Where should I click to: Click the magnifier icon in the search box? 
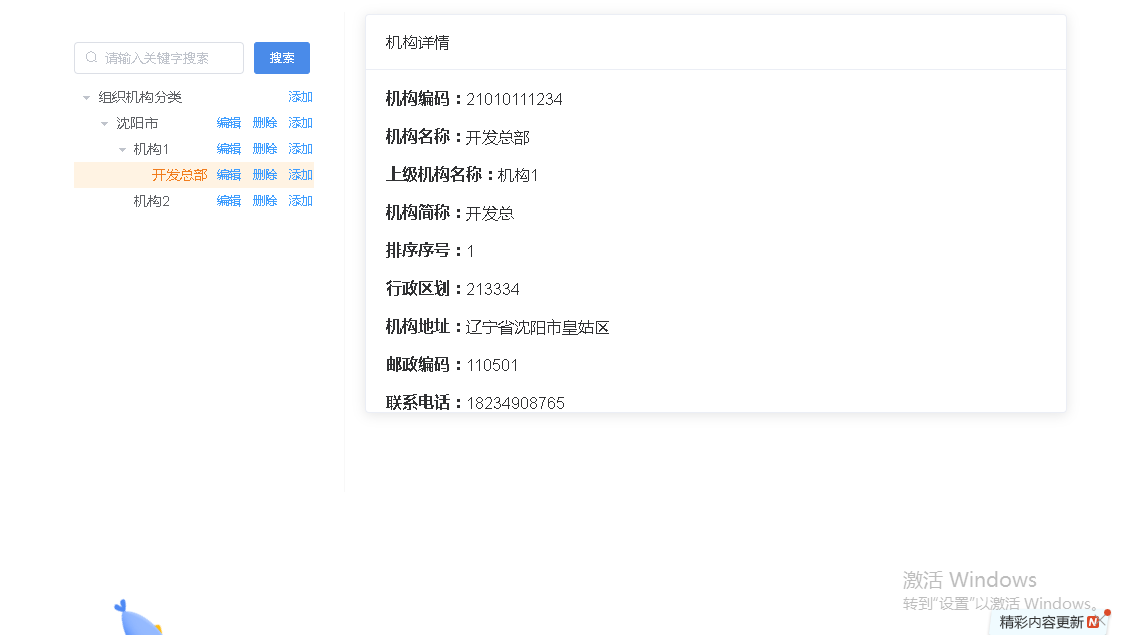point(91,58)
